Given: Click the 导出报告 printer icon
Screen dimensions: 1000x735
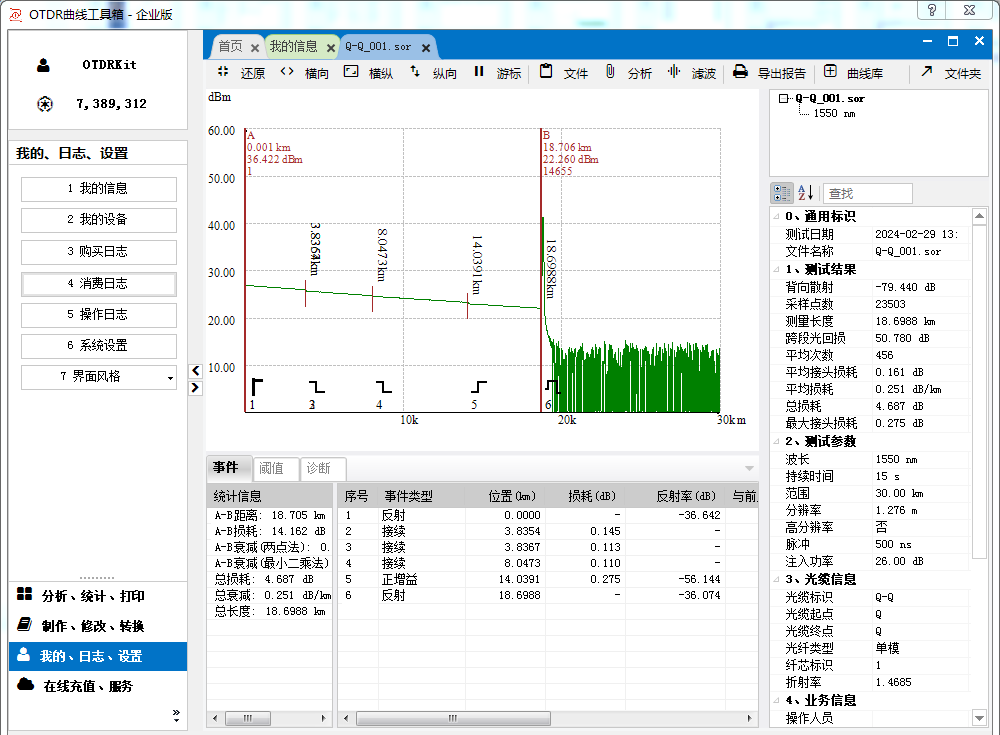Looking at the screenshot, I should tap(740, 72).
